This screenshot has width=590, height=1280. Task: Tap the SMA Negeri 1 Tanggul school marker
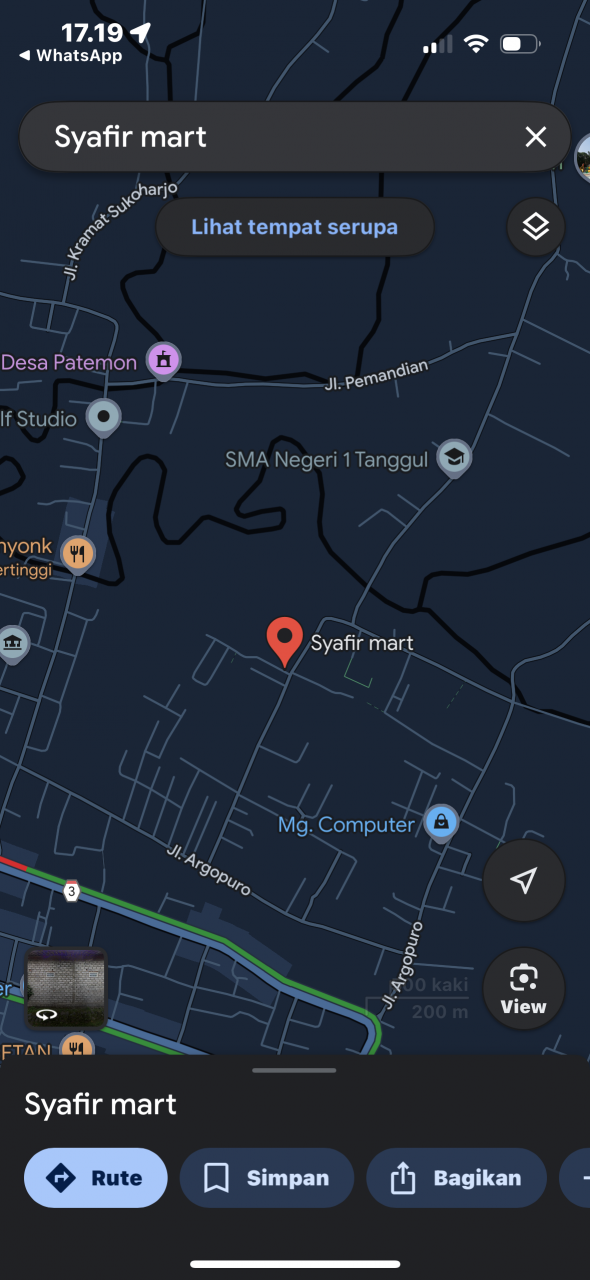454,458
